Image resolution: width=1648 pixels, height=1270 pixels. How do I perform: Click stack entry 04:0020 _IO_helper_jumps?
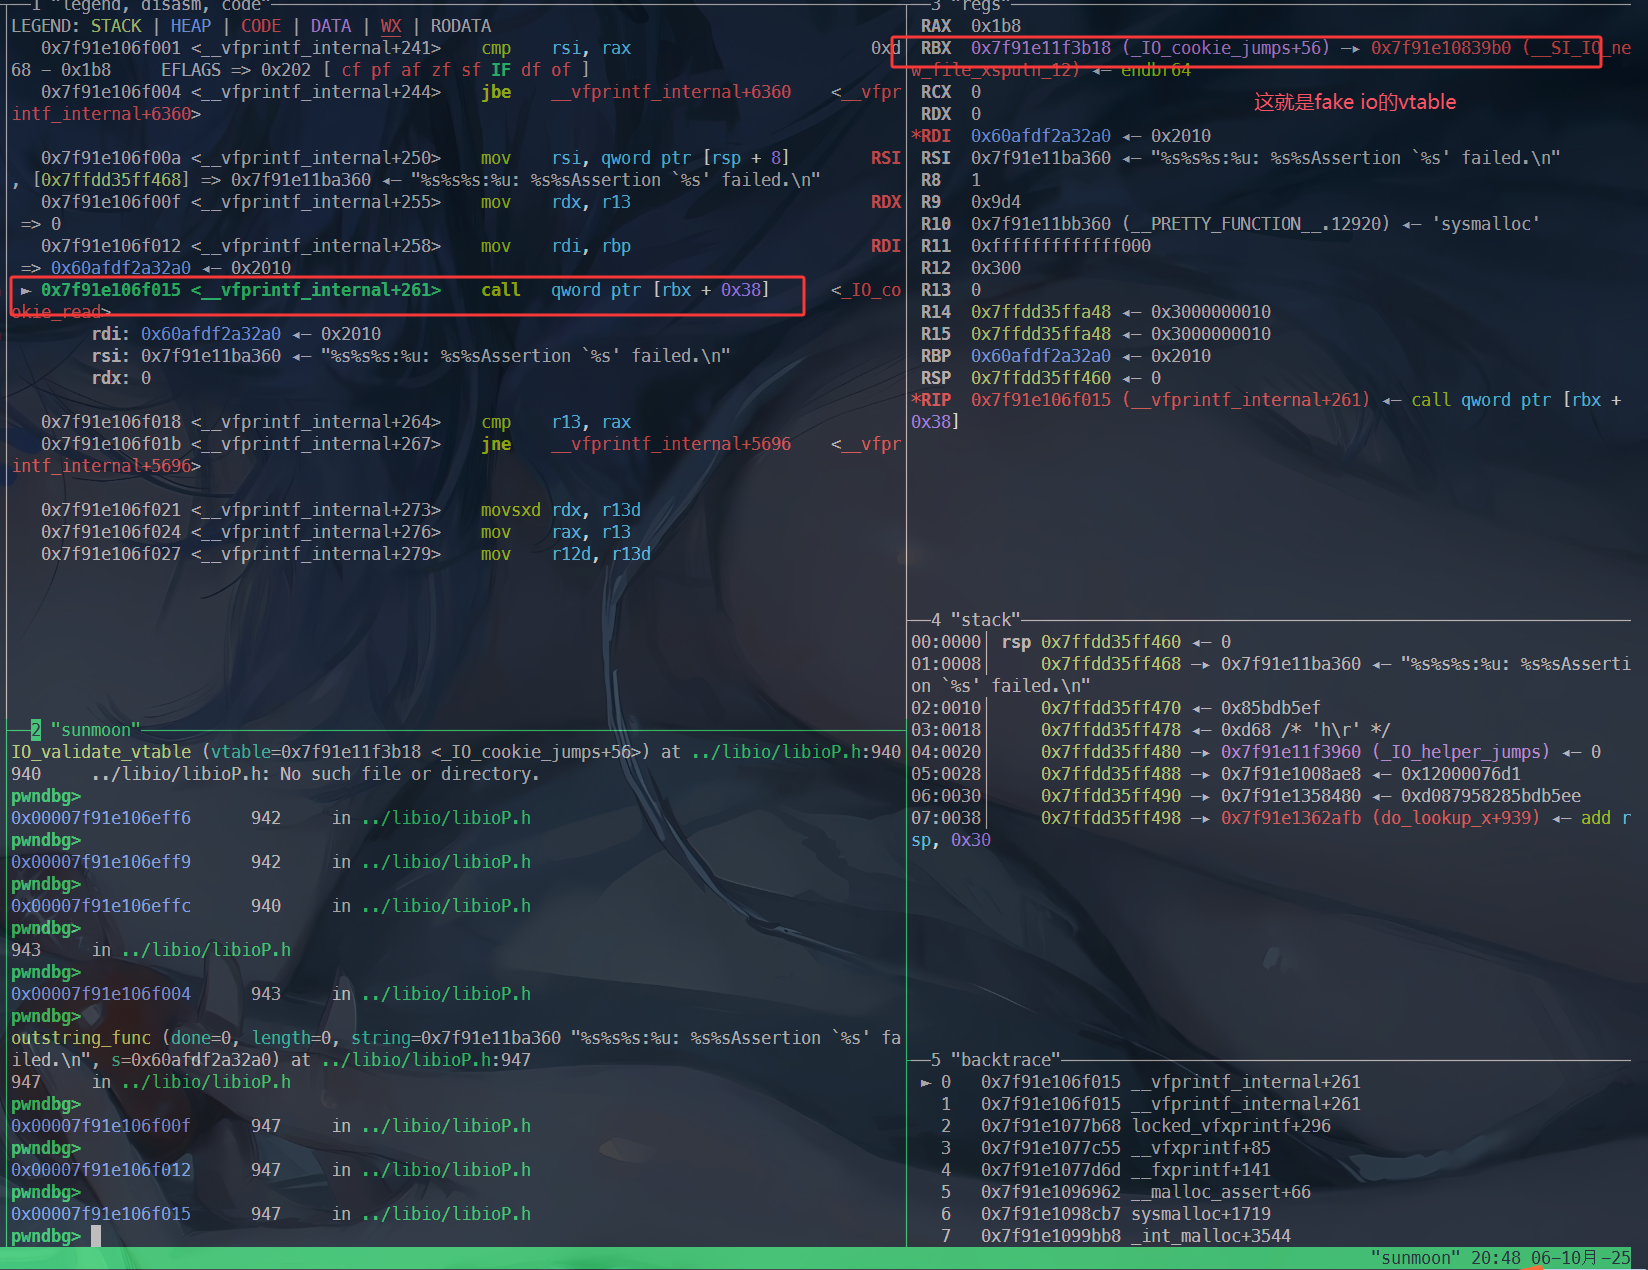coord(1256,752)
